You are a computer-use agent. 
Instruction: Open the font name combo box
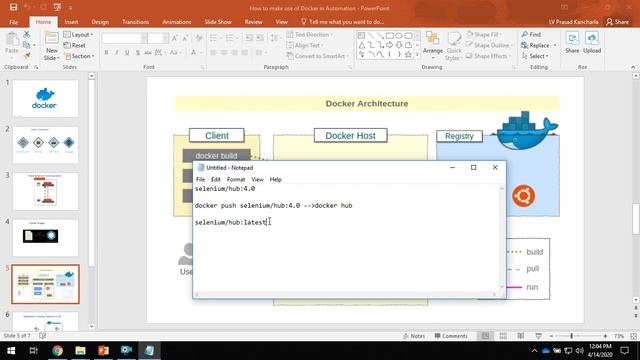coord(124,38)
